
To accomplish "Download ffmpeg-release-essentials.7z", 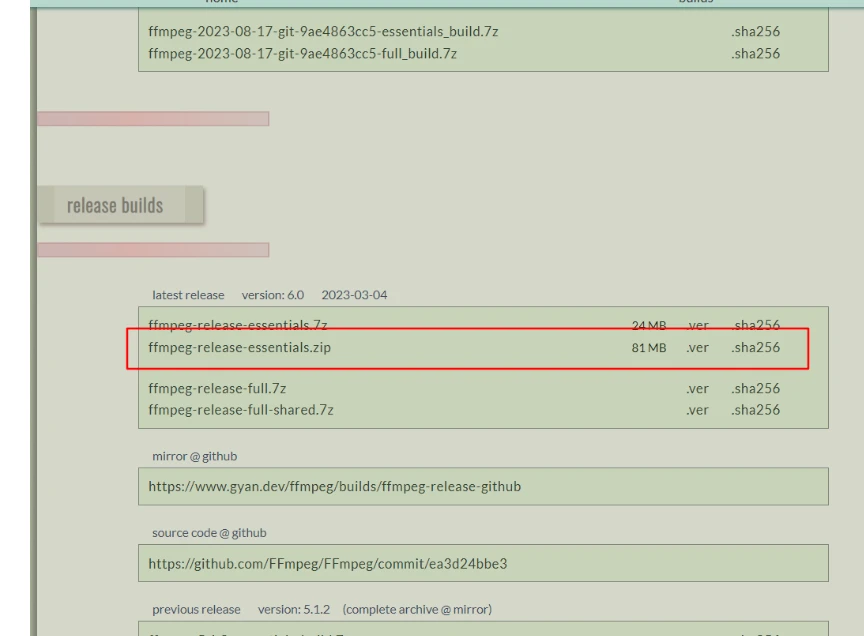I will [x=237, y=325].
